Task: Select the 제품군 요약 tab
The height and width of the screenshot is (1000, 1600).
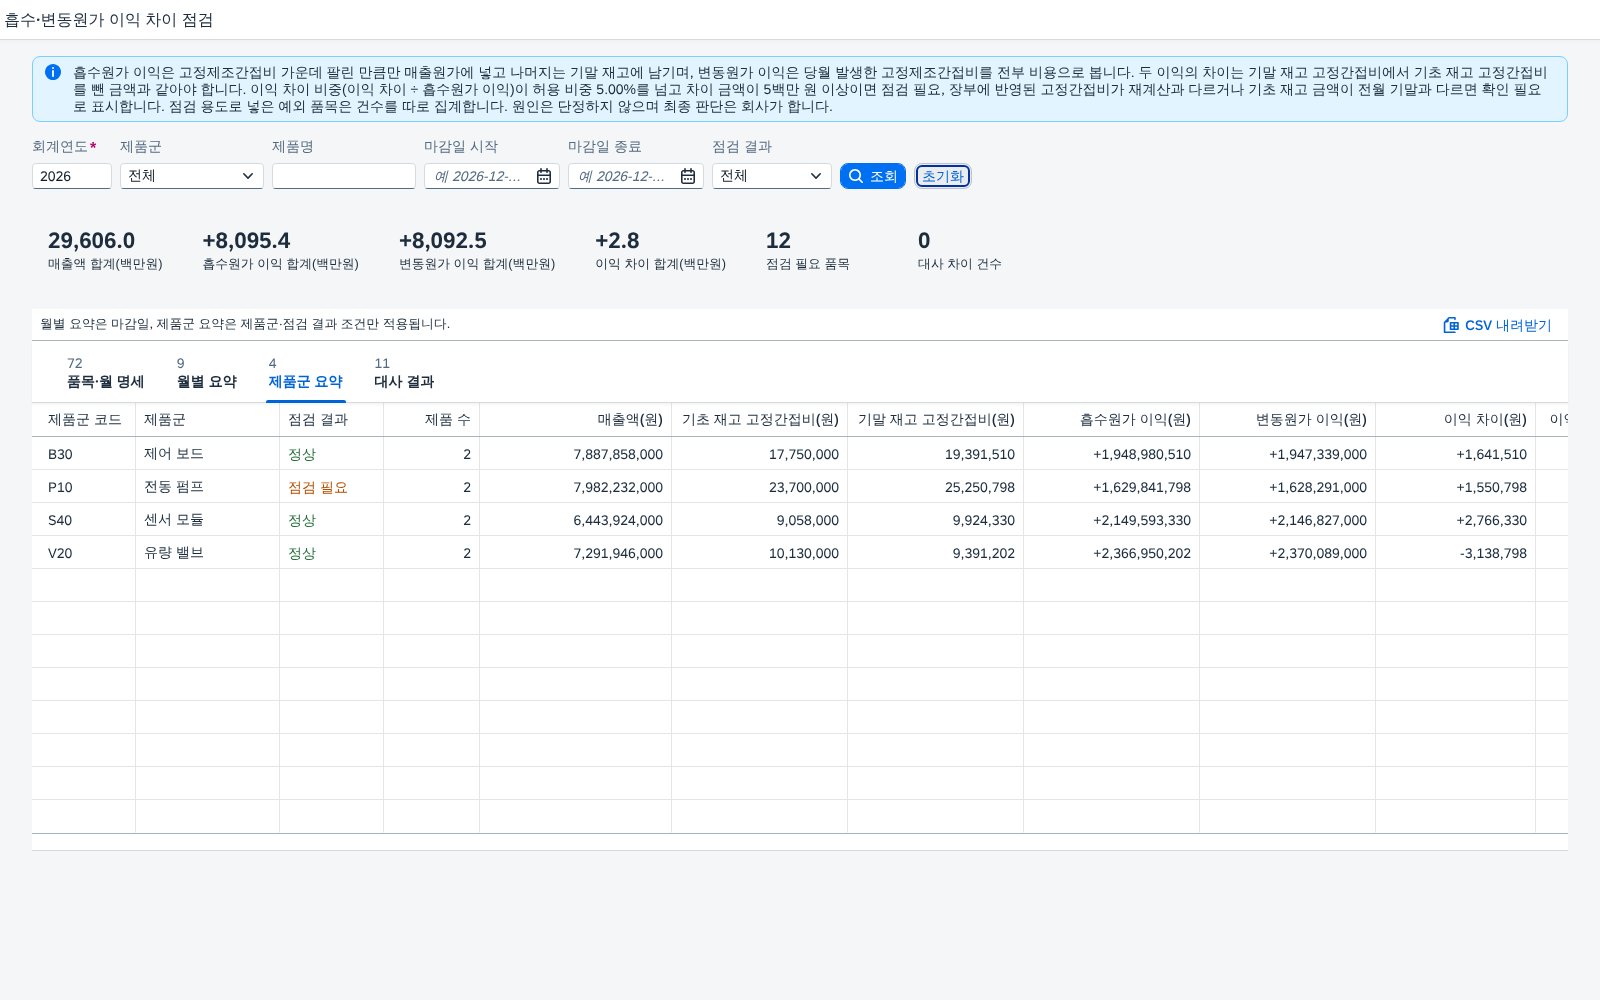Action: pos(306,373)
